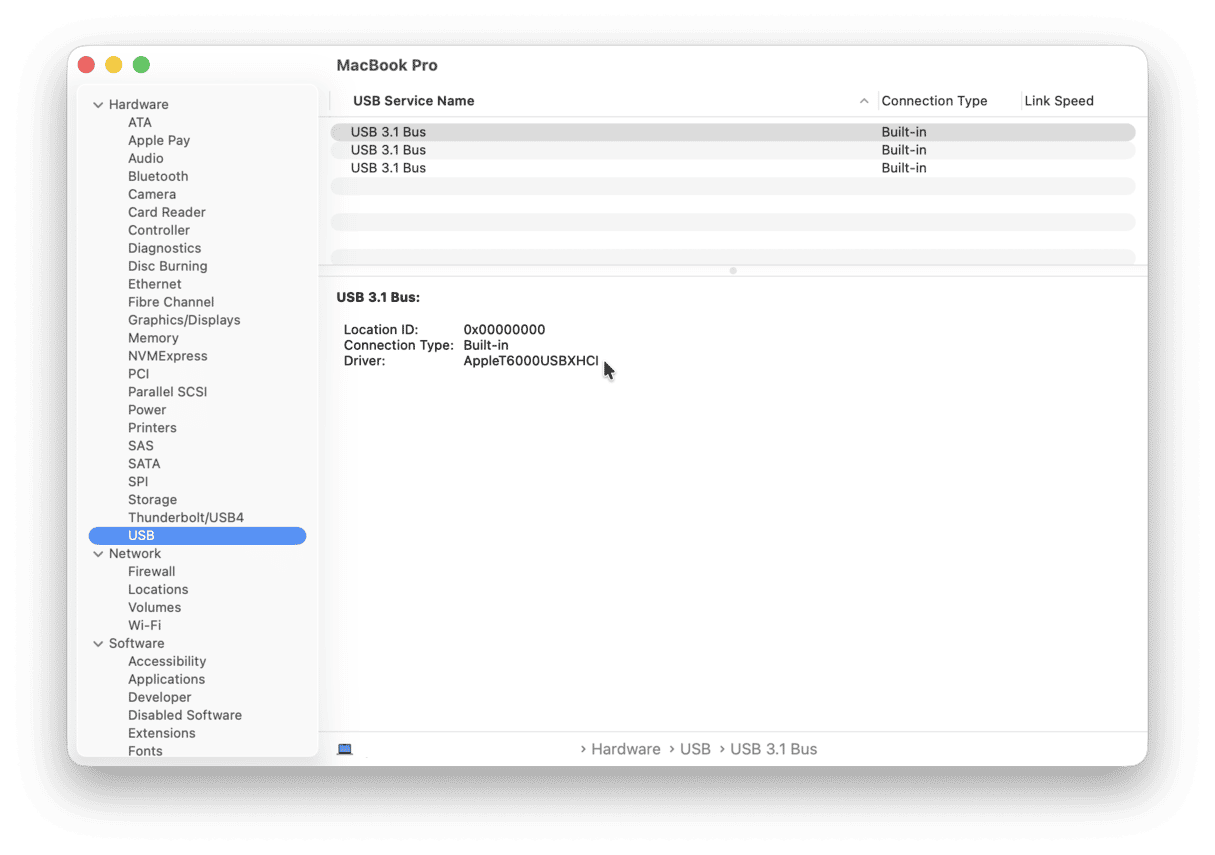Sort by the Connection Type column

coord(933,101)
